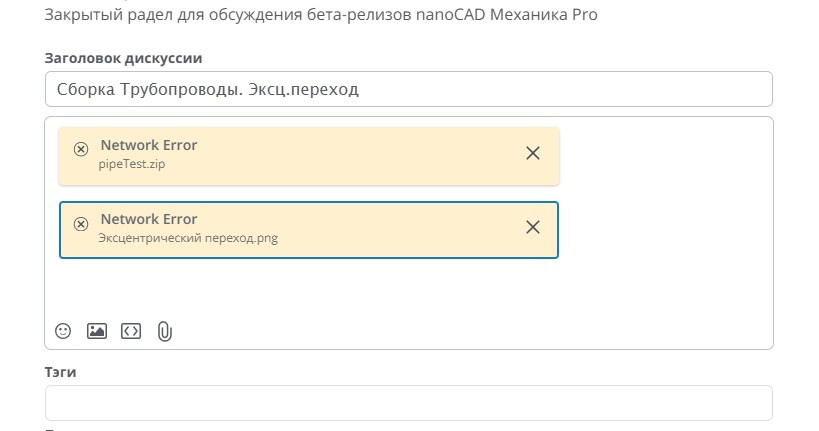Remove the failed Эксцентрический переход.png upload
Screen dimensions: 819x431
533,227
